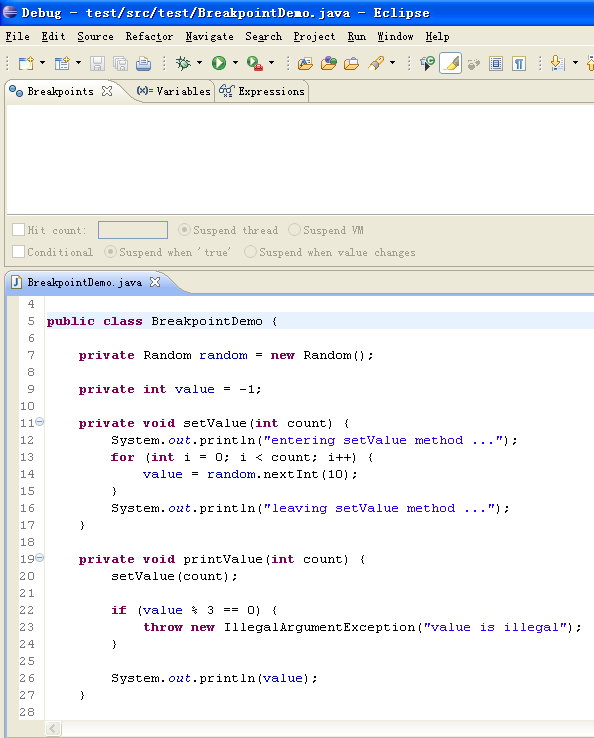
Task: Click the External Tools run icon
Action: pos(255,63)
